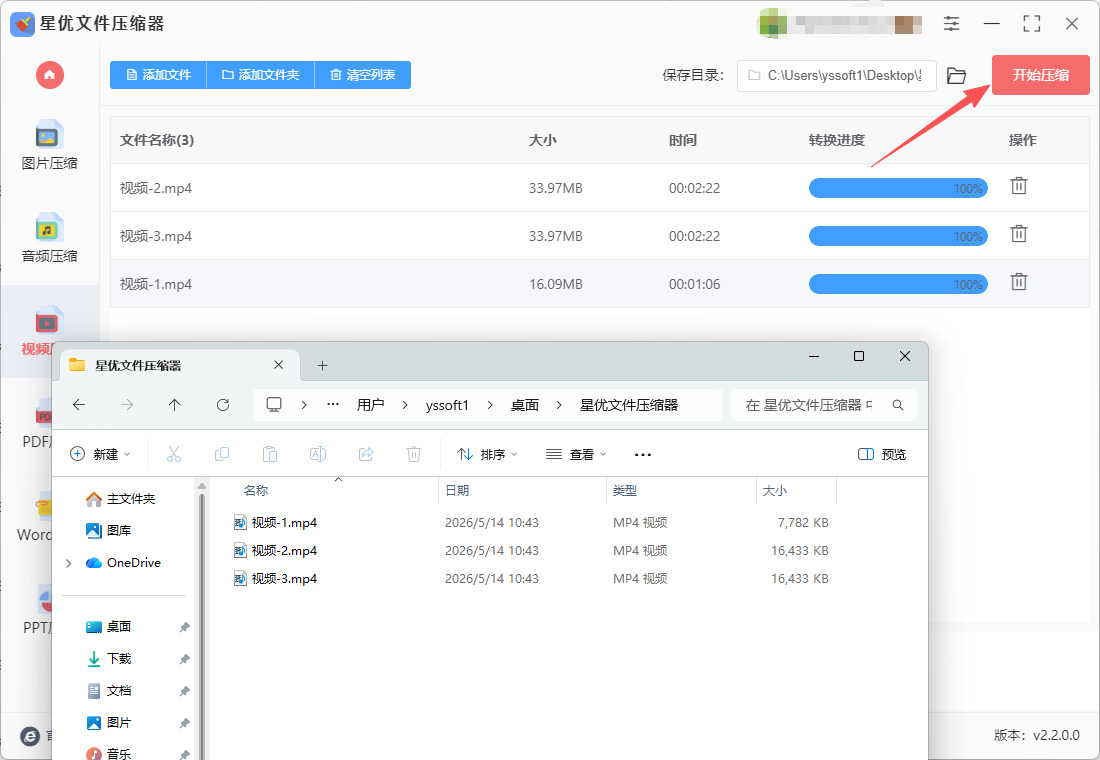Click the Explorer search box
The image size is (1100, 760).
824,405
